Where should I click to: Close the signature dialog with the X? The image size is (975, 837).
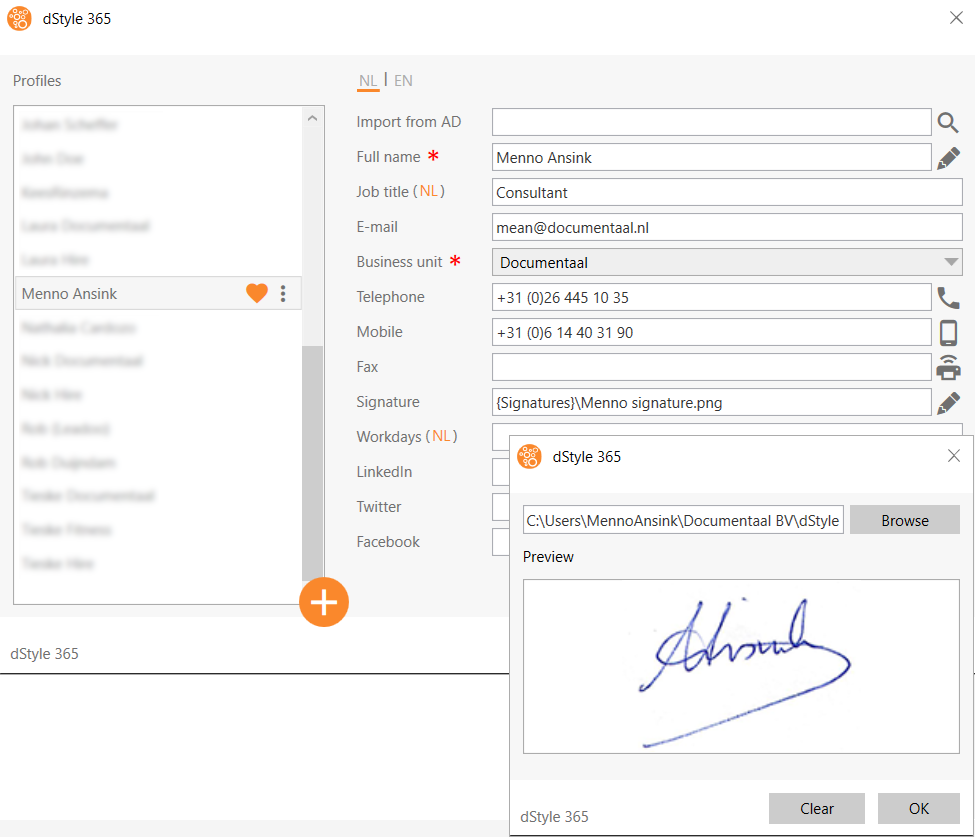pyautogui.click(x=954, y=456)
